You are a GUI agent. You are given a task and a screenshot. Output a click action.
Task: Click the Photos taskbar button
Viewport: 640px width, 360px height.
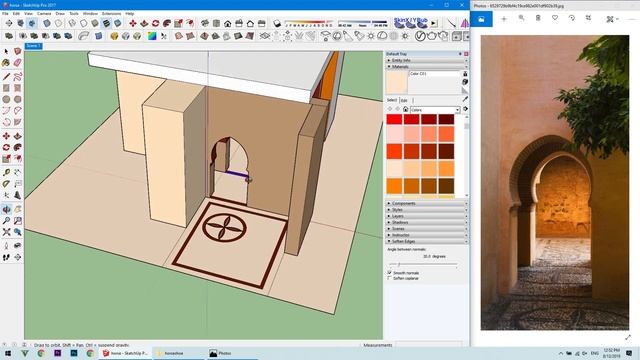point(232,353)
